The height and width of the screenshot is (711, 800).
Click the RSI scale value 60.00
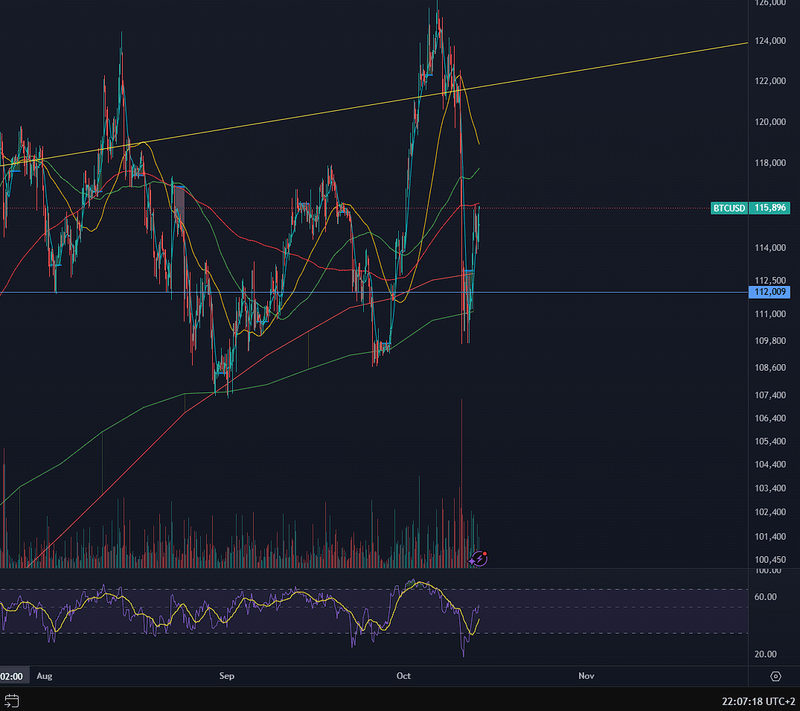(x=765, y=597)
